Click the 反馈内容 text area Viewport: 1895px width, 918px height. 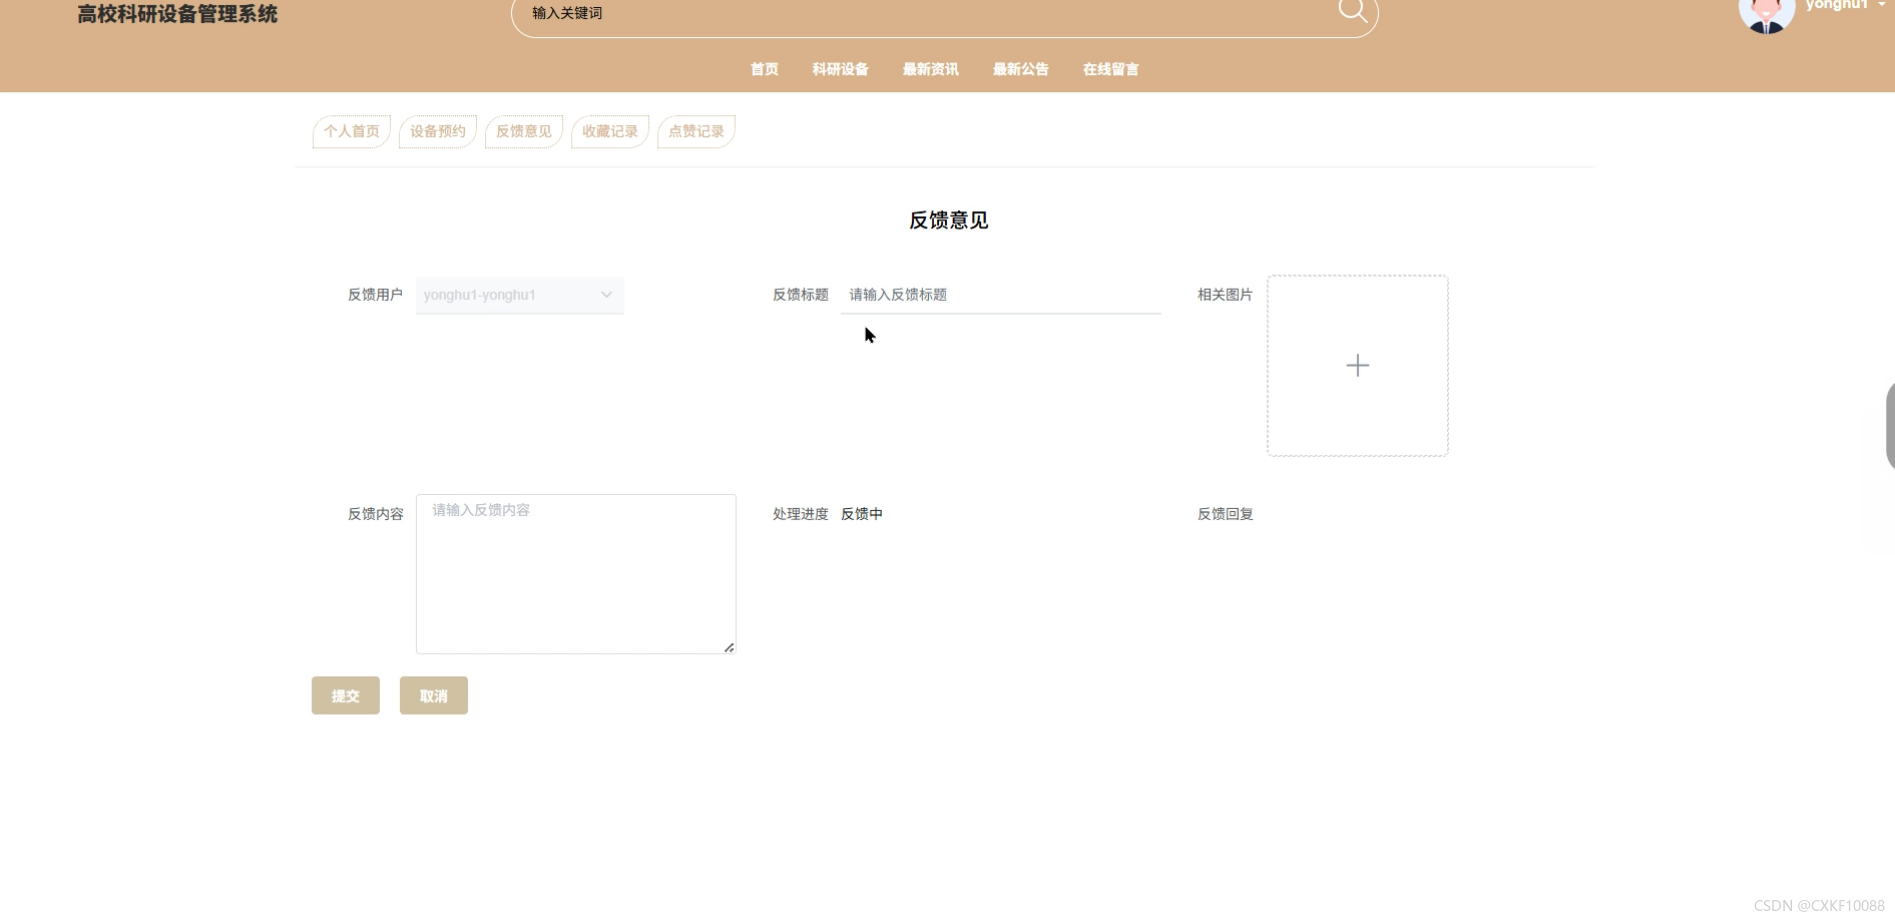click(x=576, y=574)
